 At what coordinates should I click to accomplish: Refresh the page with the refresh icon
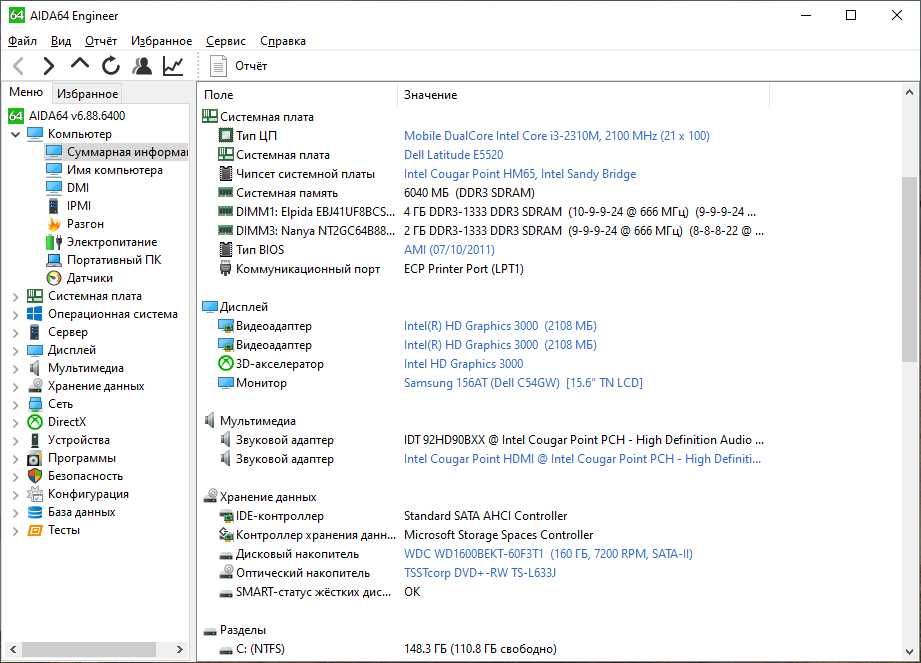pos(110,66)
